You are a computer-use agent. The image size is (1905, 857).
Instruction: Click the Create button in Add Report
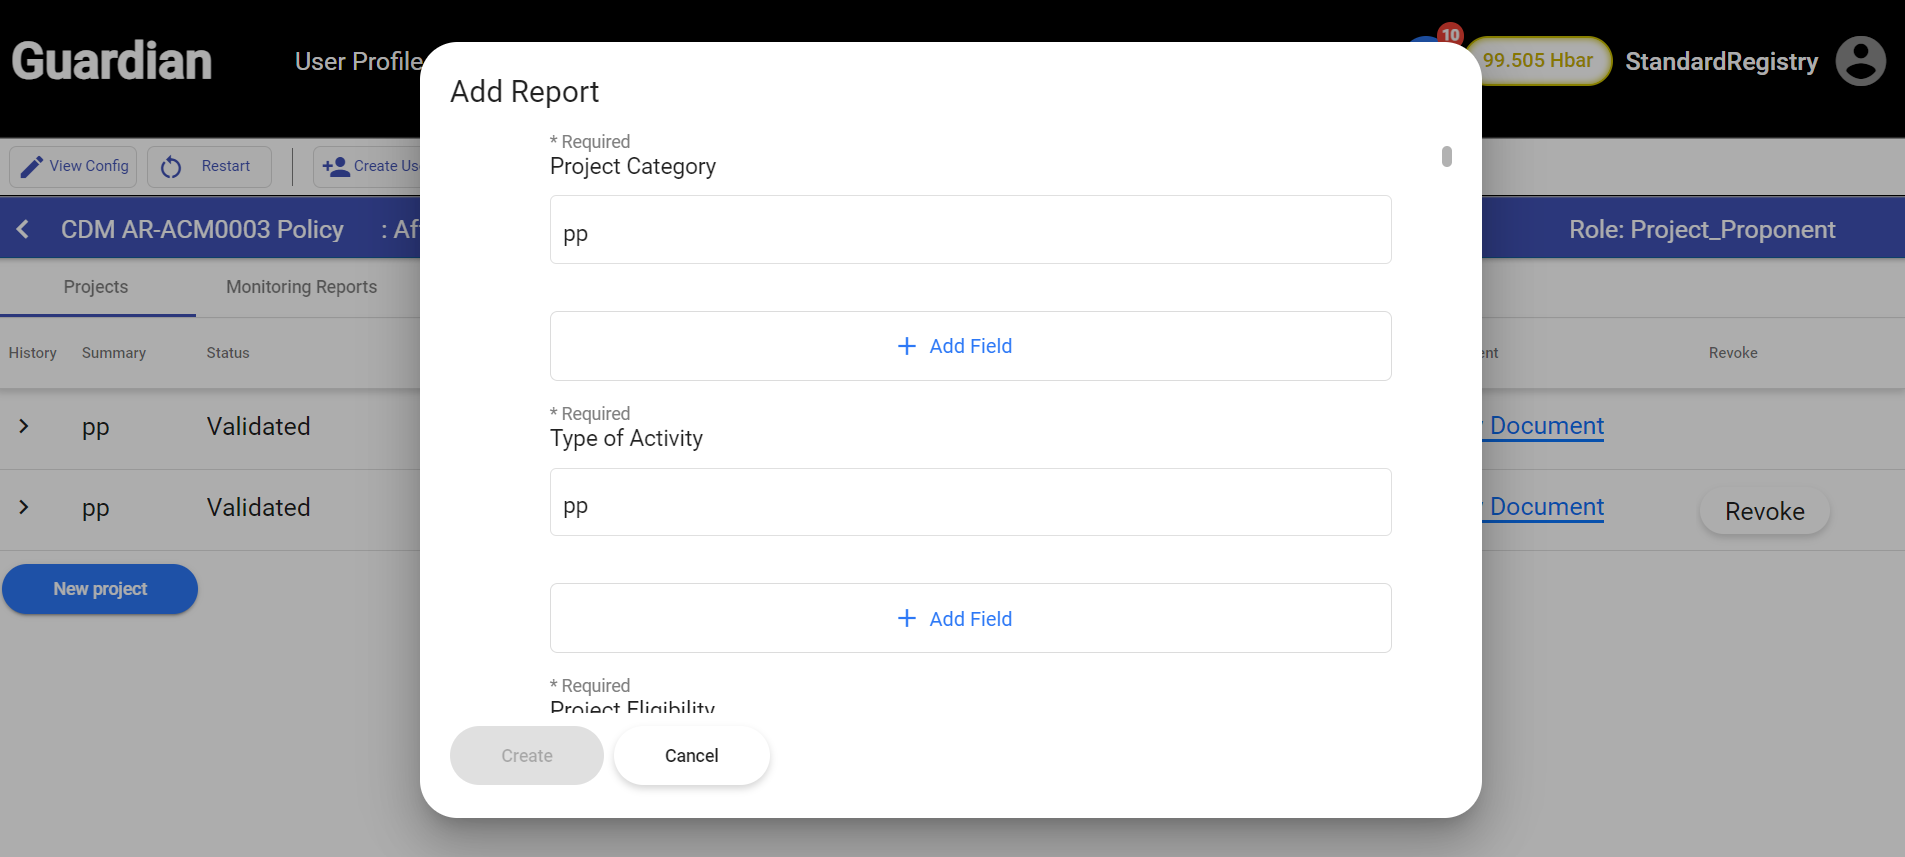(x=526, y=756)
